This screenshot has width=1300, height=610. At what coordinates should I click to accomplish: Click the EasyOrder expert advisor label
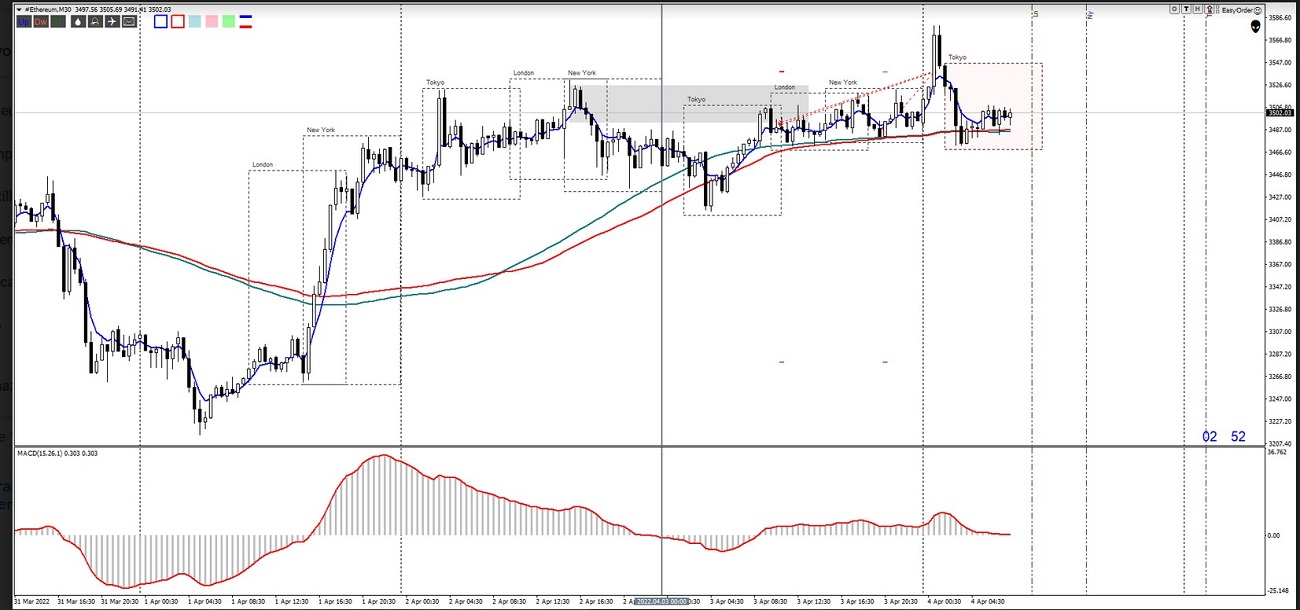(x=1237, y=9)
